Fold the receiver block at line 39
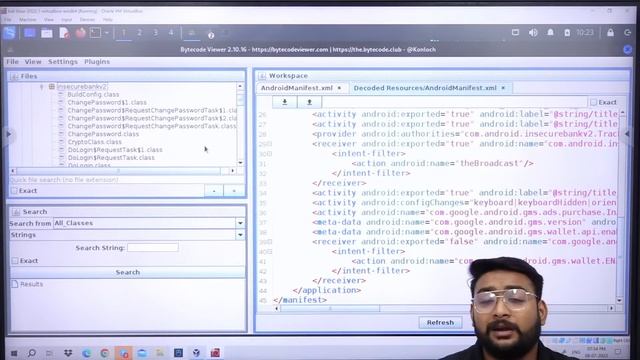Image resolution: width=640 pixels, height=360 pixels. 270,242
